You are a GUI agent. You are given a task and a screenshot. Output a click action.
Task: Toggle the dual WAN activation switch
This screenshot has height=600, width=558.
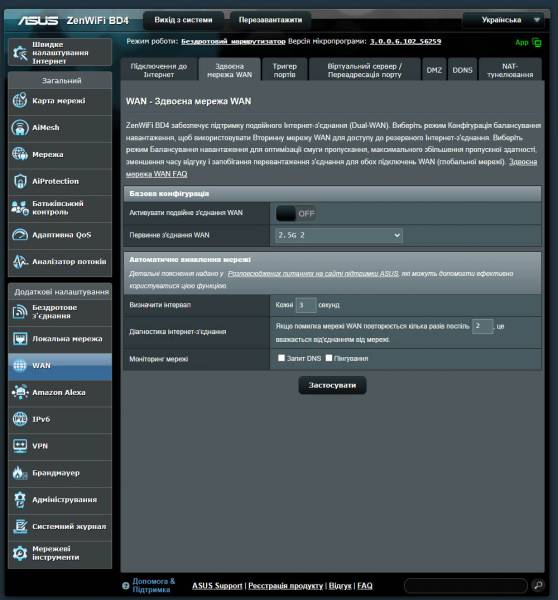(x=295, y=214)
